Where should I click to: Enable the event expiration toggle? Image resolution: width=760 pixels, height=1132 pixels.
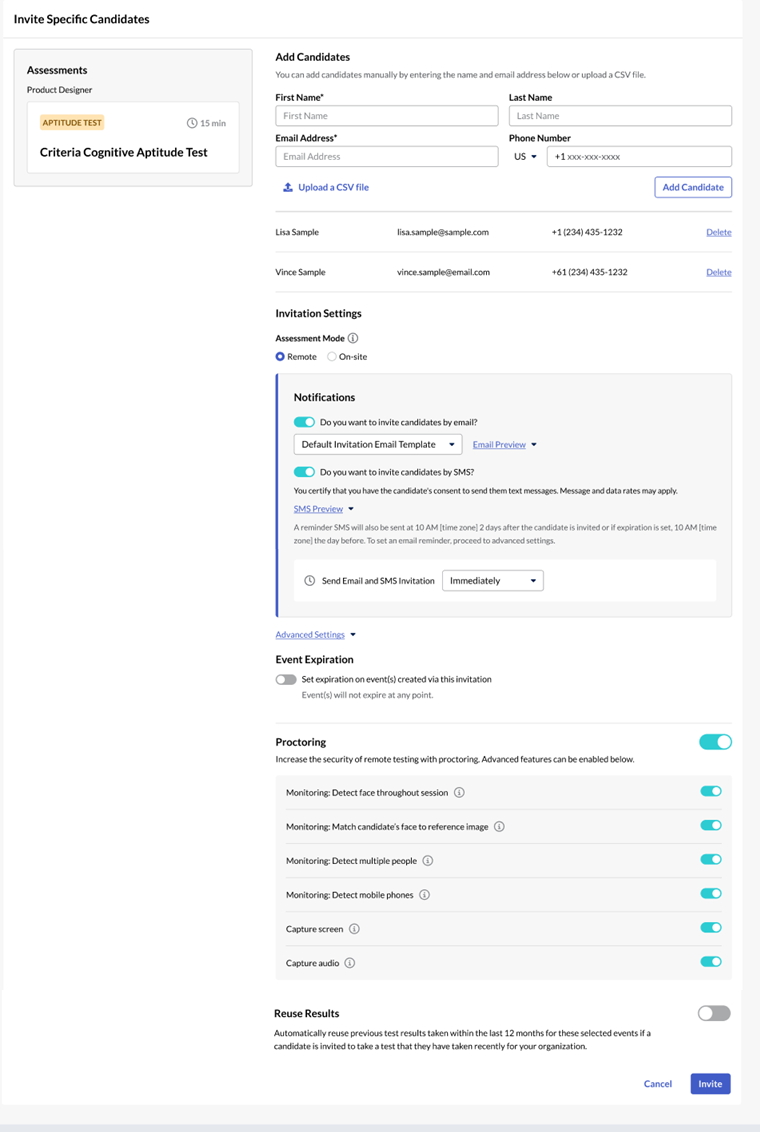click(x=286, y=679)
